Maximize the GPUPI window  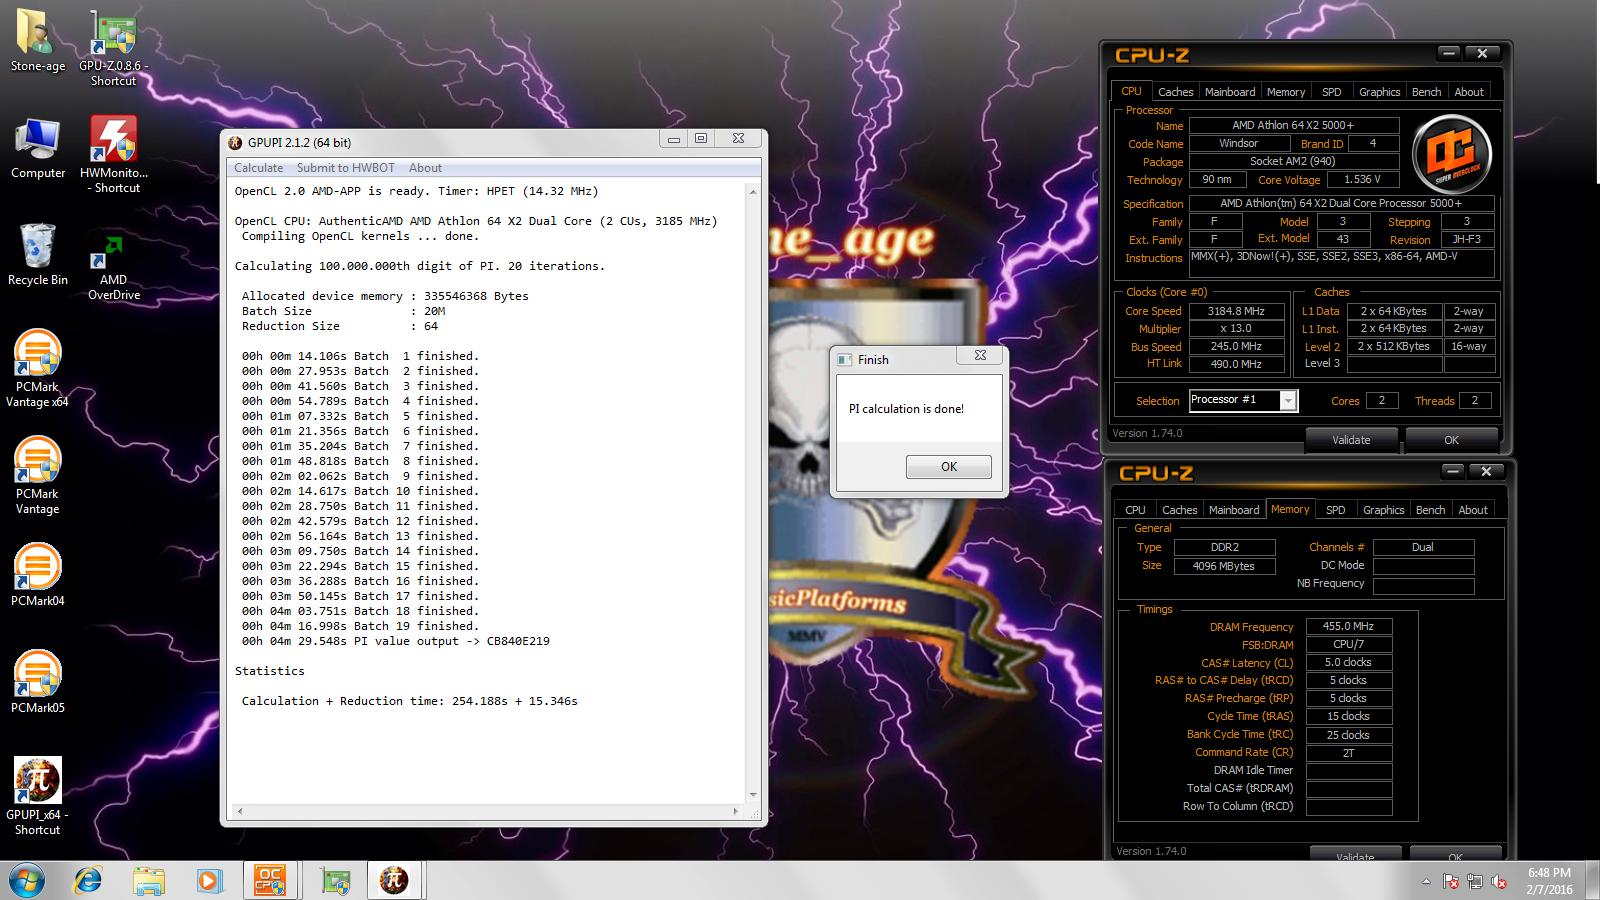pyautogui.click(x=701, y=139)
